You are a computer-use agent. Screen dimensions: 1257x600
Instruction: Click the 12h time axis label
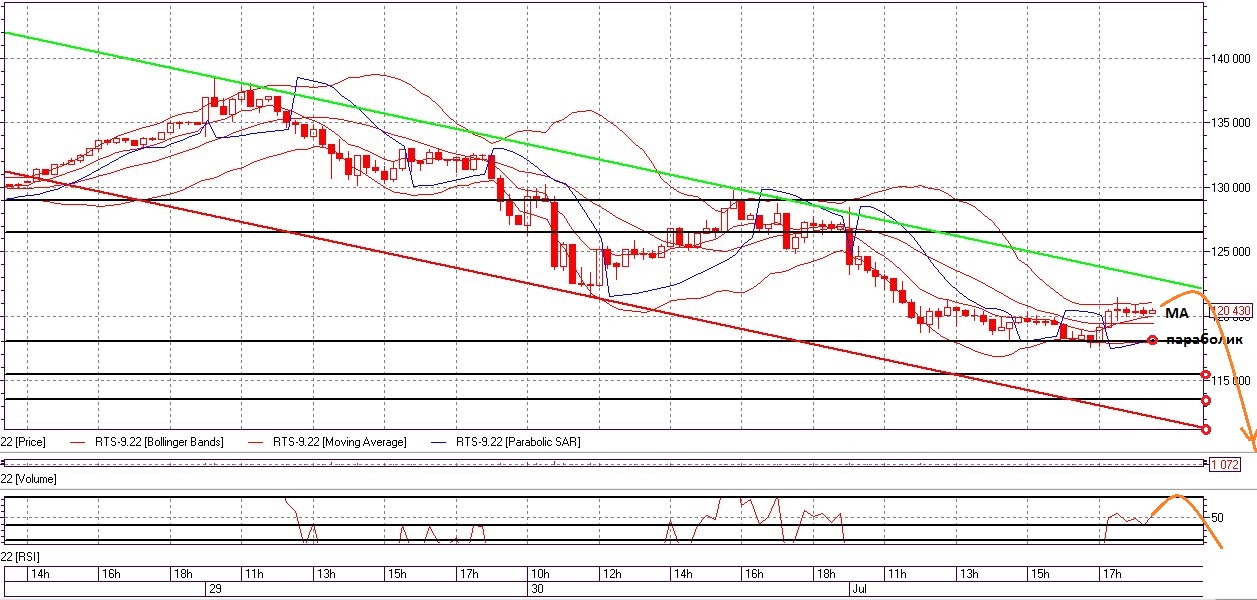click(612, 574)
